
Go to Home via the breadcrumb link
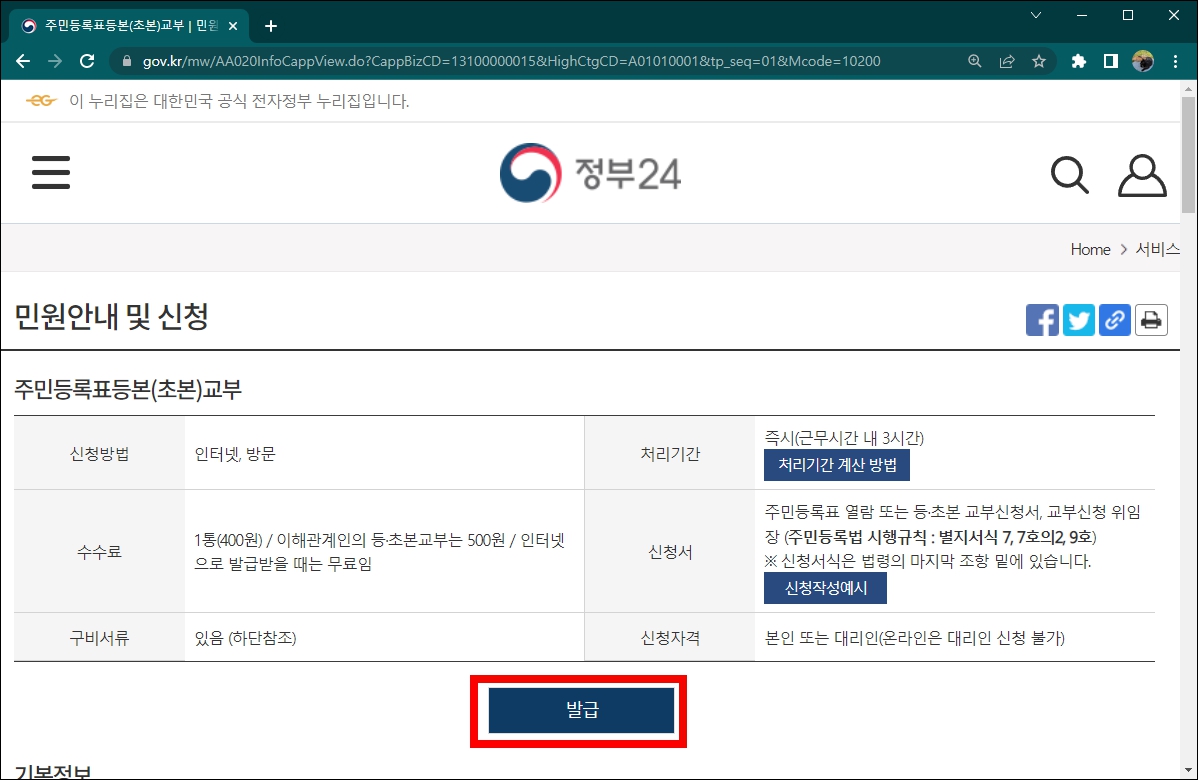pos(1089,249)
